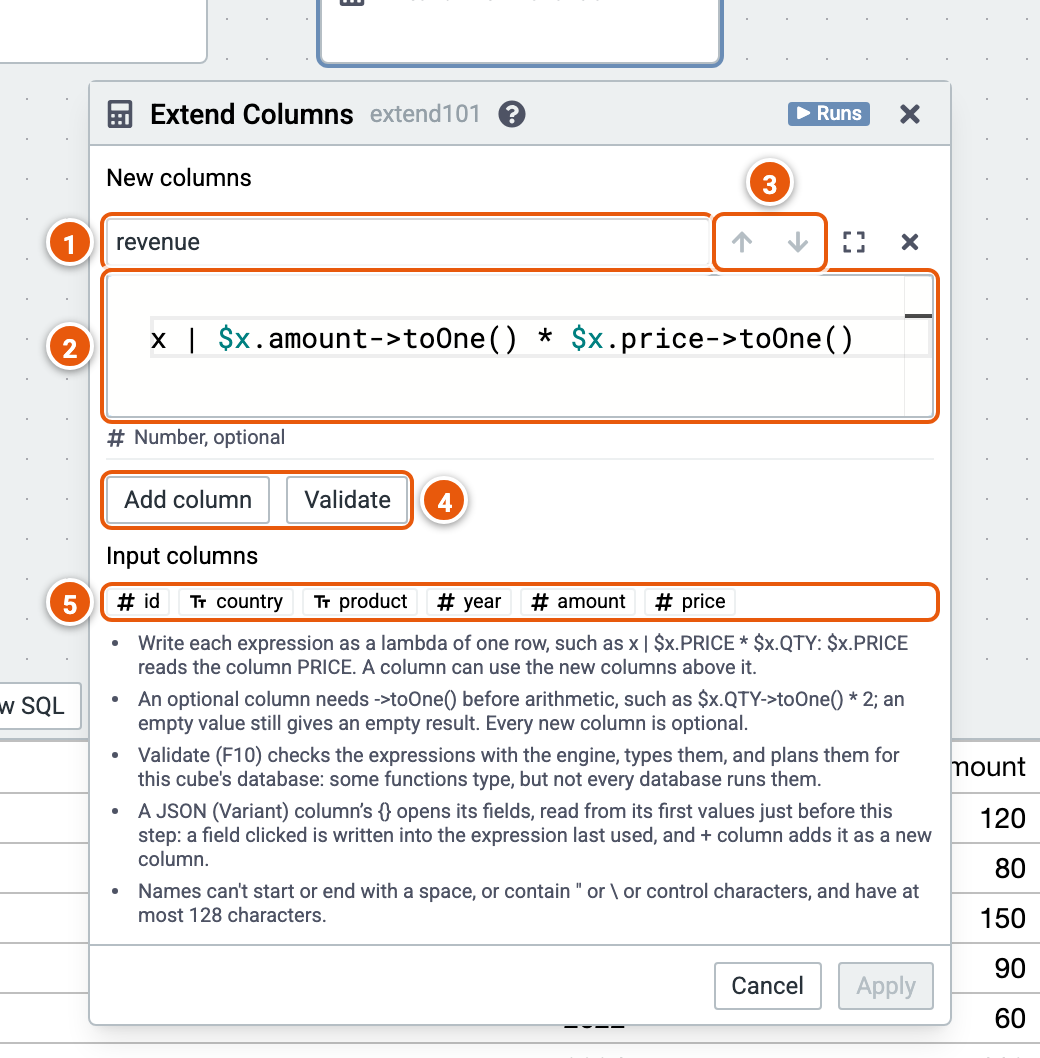Edit the revenue column name field

click(x=407, y=242)
